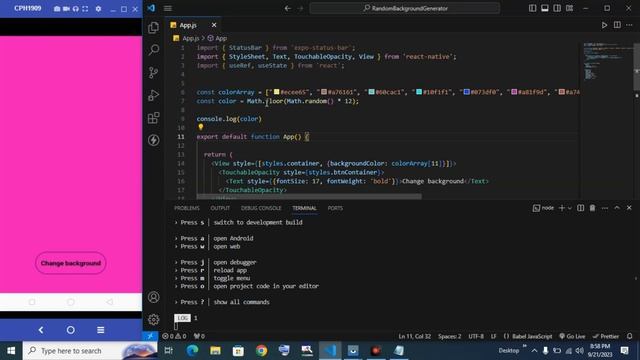Image resolution: width=640 pixels, height=360 pixels.
Task: Open settings gear in CPH1909 window
Action: (x=98, y=9)
